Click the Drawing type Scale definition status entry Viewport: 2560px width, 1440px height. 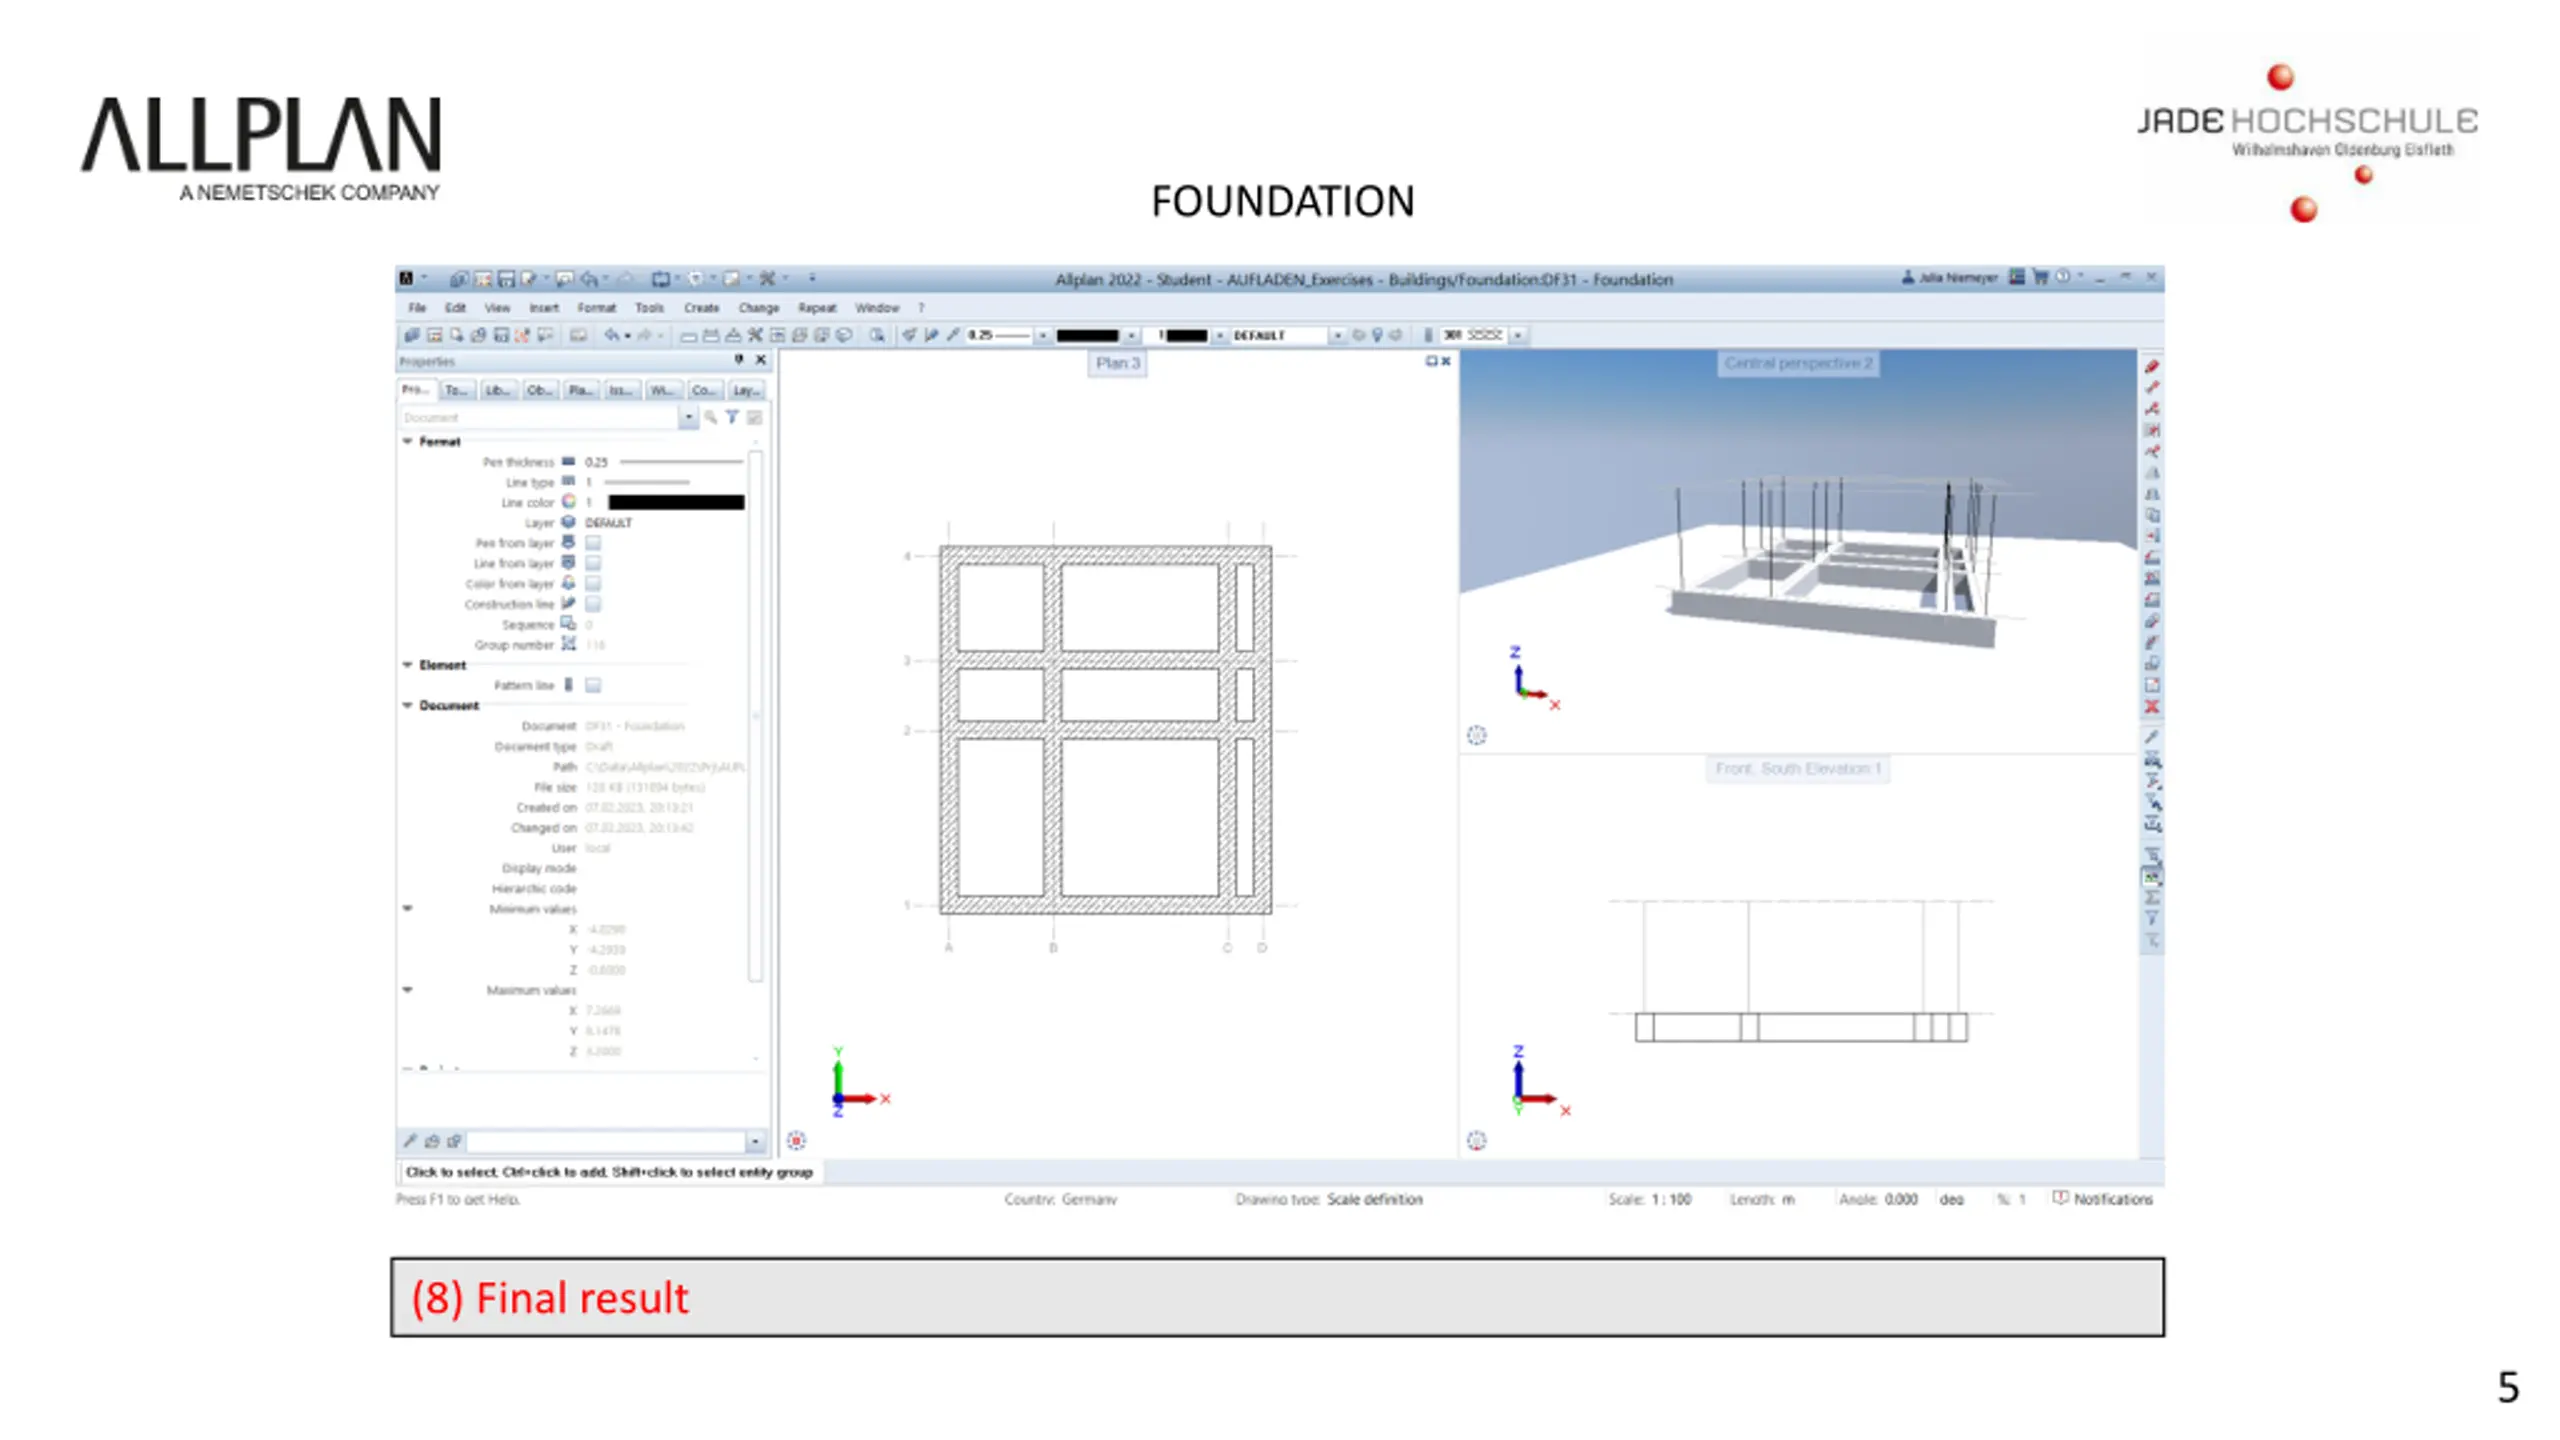[1328, 1198]
